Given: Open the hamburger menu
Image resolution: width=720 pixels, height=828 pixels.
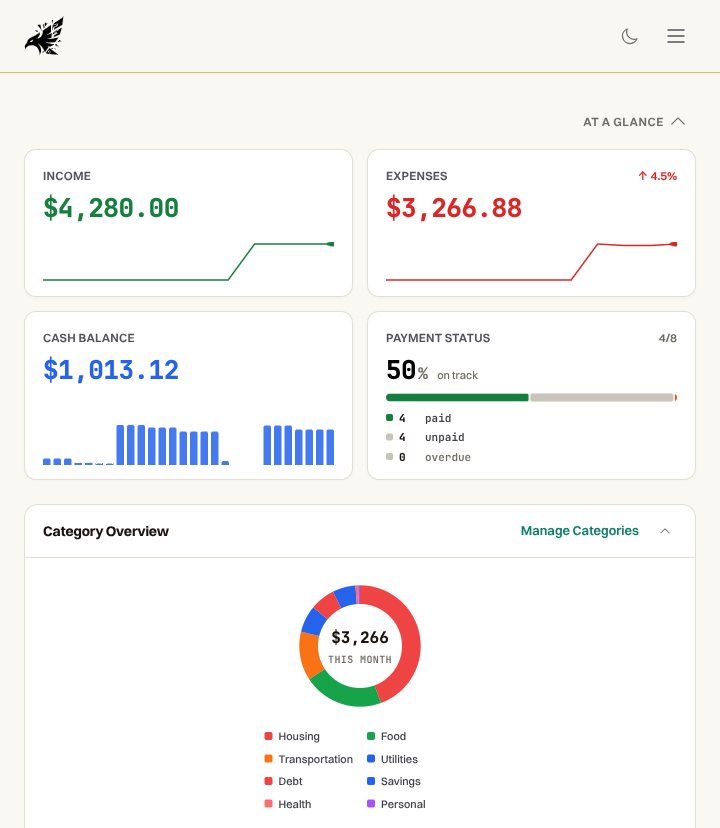Looking at the screenshot, I should (676, 36).
